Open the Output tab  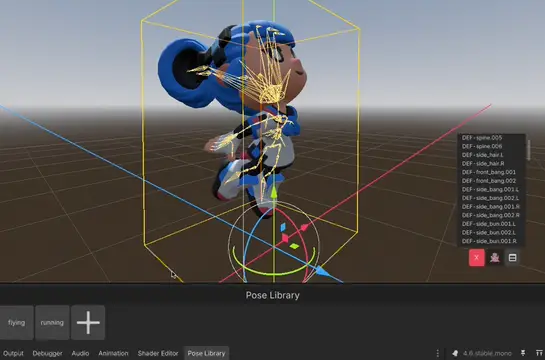coord(13,353)
